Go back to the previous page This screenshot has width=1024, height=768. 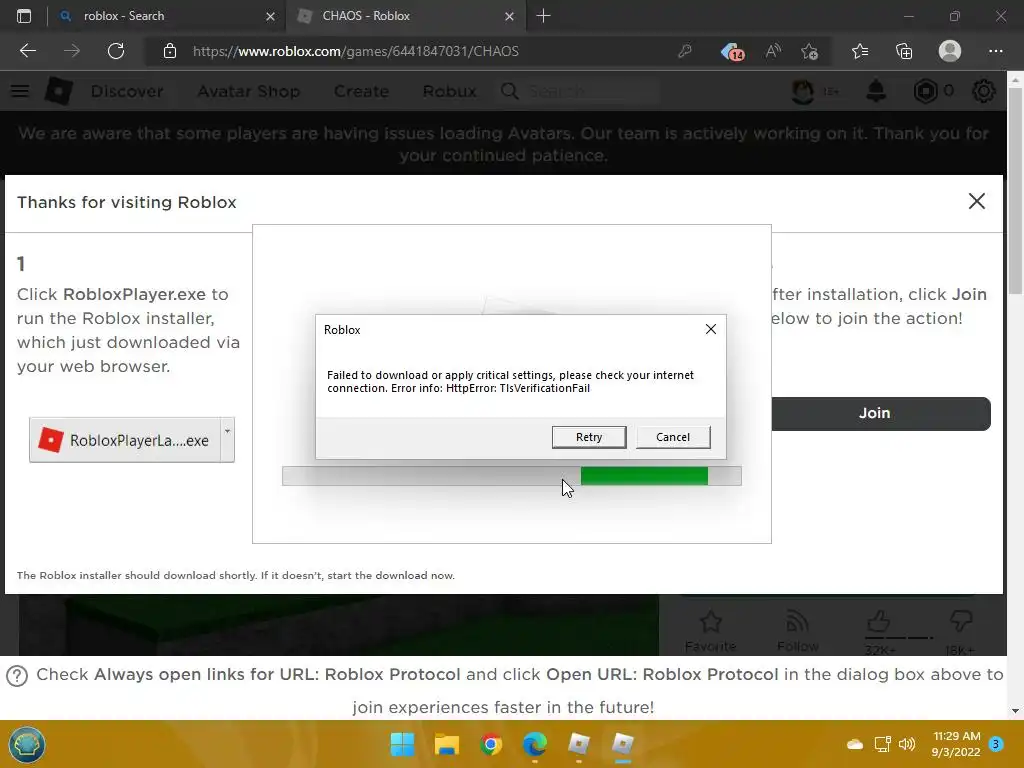click(27, 51)
